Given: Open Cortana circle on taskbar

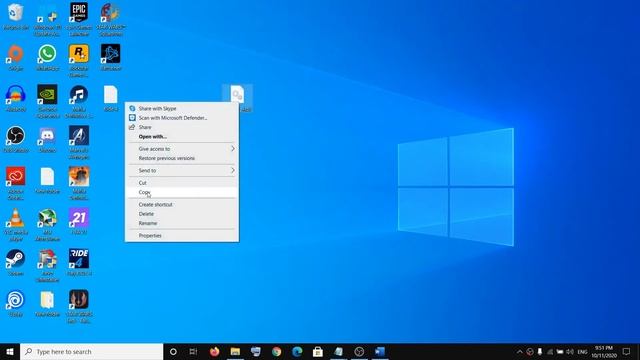Looking at the screenshot, I should click(173, 351).
